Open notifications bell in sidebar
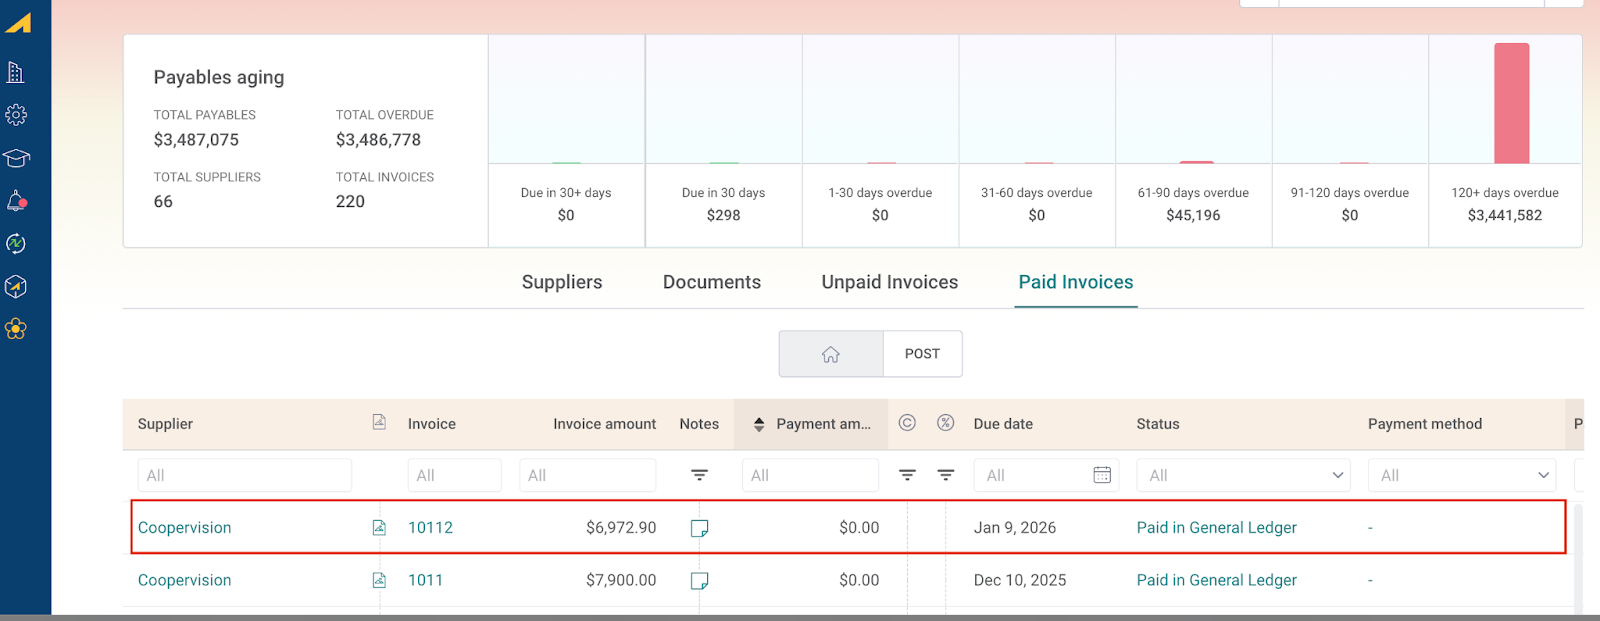Image resolution: width=1600 pixels, height=621 pixels. tap(16, 201)
